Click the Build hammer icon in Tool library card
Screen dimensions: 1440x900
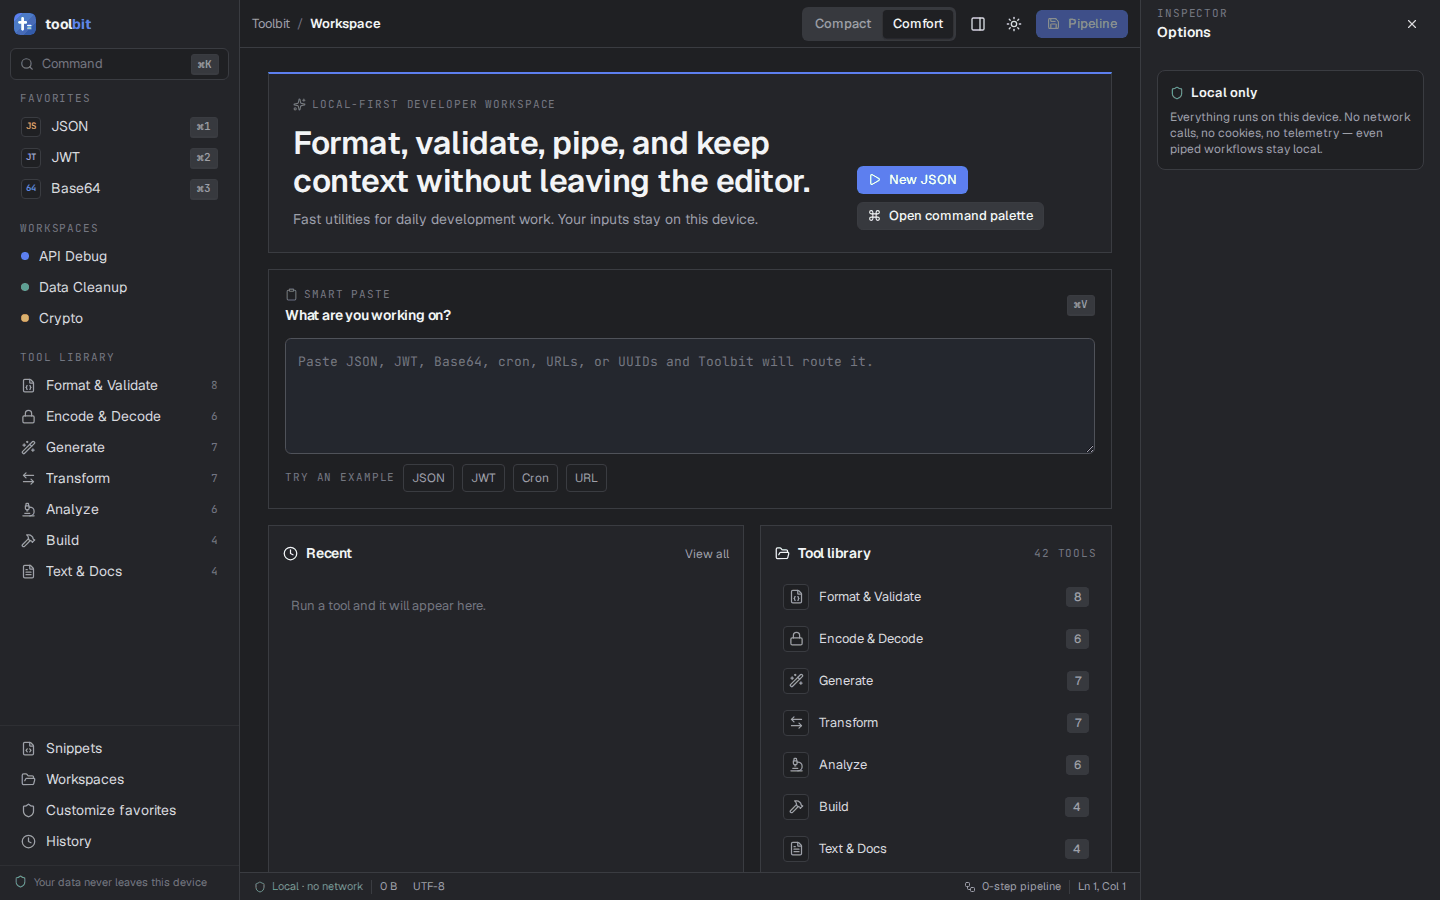[796, 807]
